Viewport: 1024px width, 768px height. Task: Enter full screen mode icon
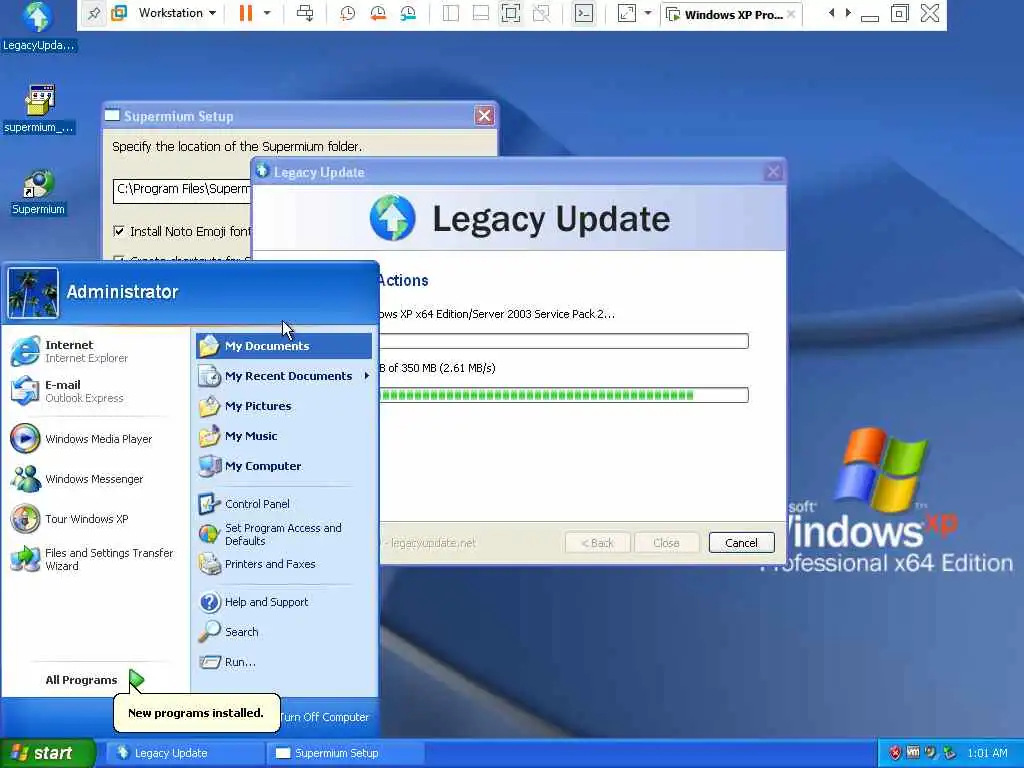[511, 13]
